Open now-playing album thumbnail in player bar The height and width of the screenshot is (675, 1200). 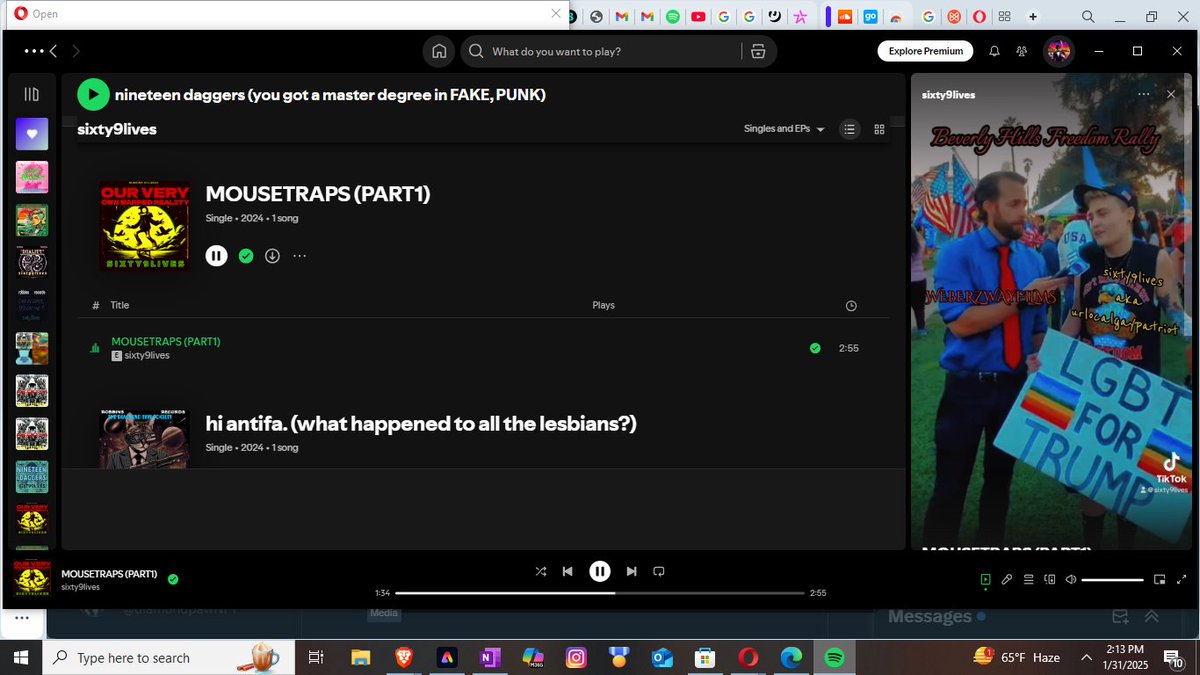[32, 580]
